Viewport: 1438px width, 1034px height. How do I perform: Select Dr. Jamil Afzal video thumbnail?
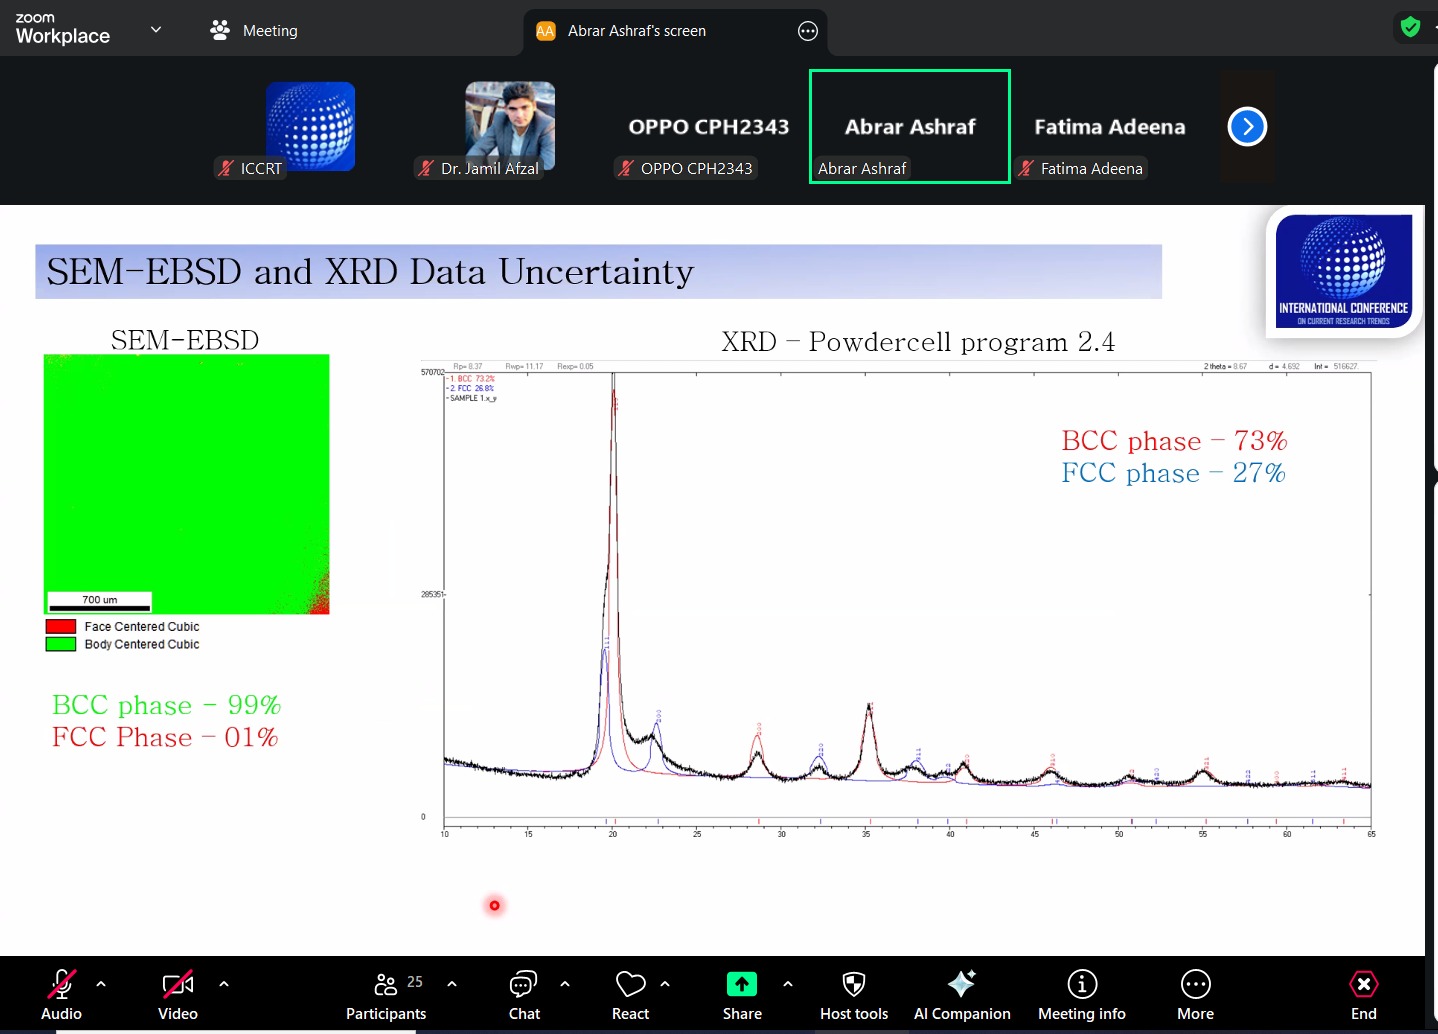pos(510,126)
